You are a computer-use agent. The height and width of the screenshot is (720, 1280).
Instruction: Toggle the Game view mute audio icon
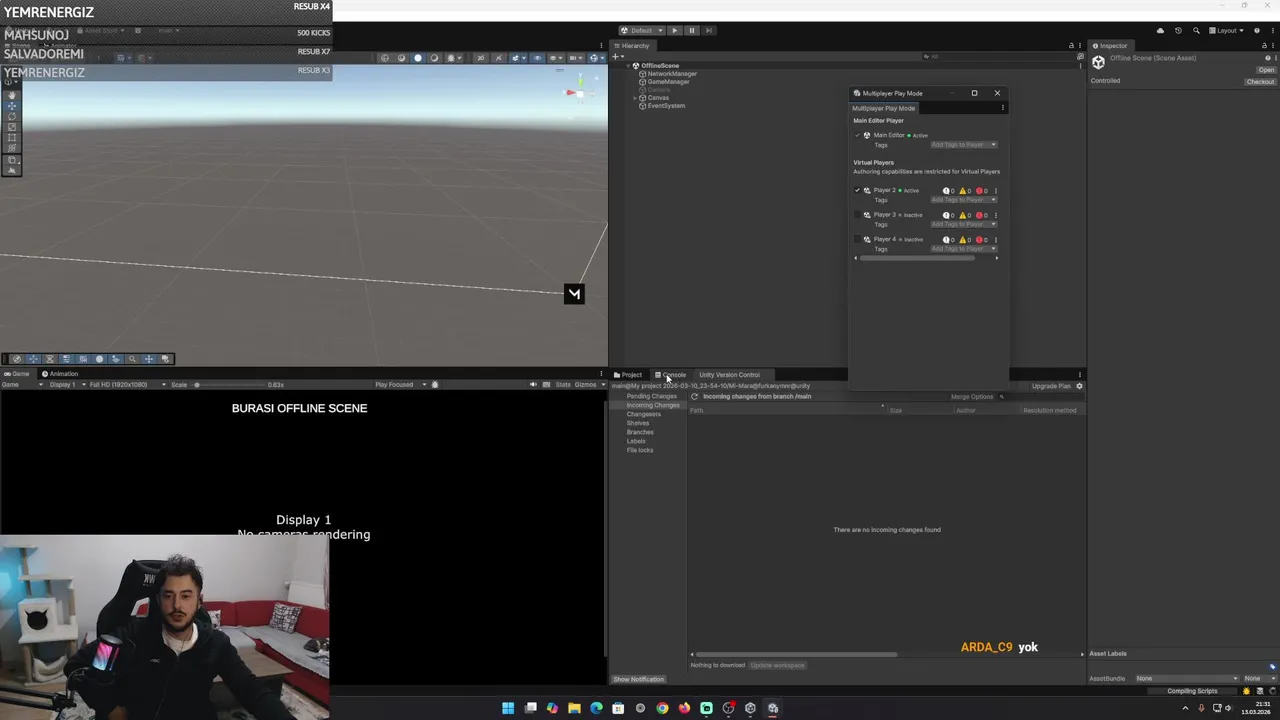coord(533,384)
